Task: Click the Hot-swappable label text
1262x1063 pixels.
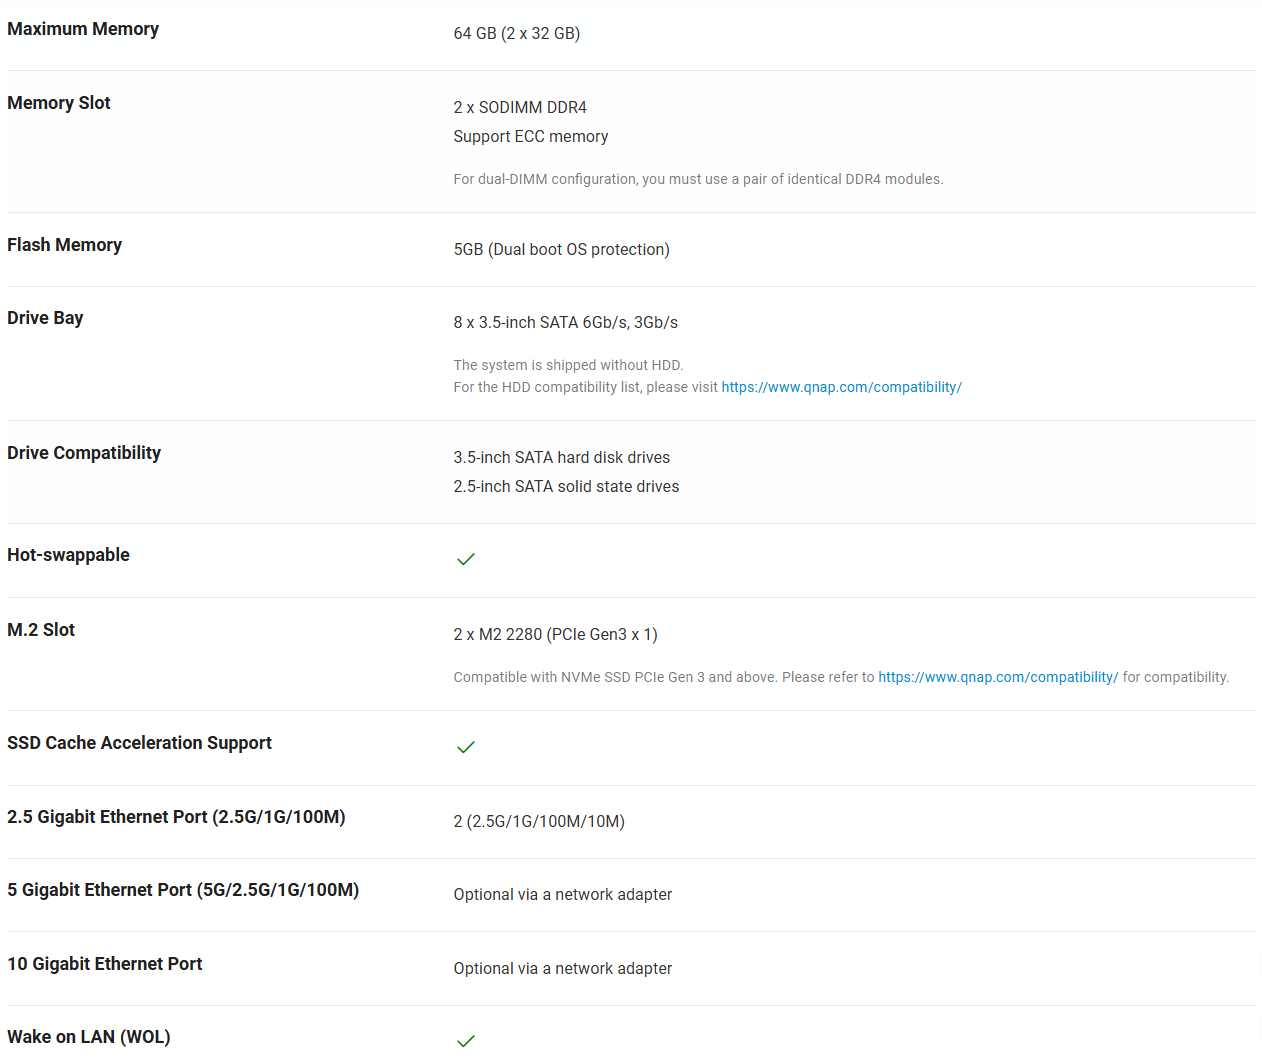Action: click(68, 555)
